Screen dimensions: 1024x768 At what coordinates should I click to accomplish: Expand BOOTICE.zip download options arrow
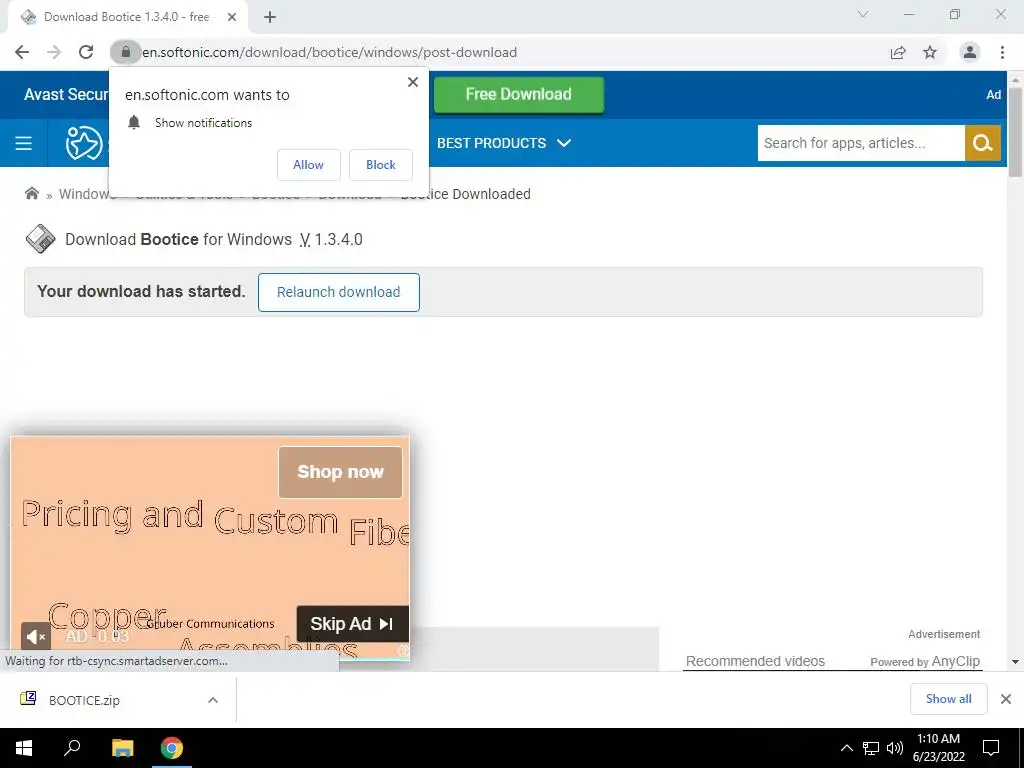pyautogui.click(x=213, y=700)
